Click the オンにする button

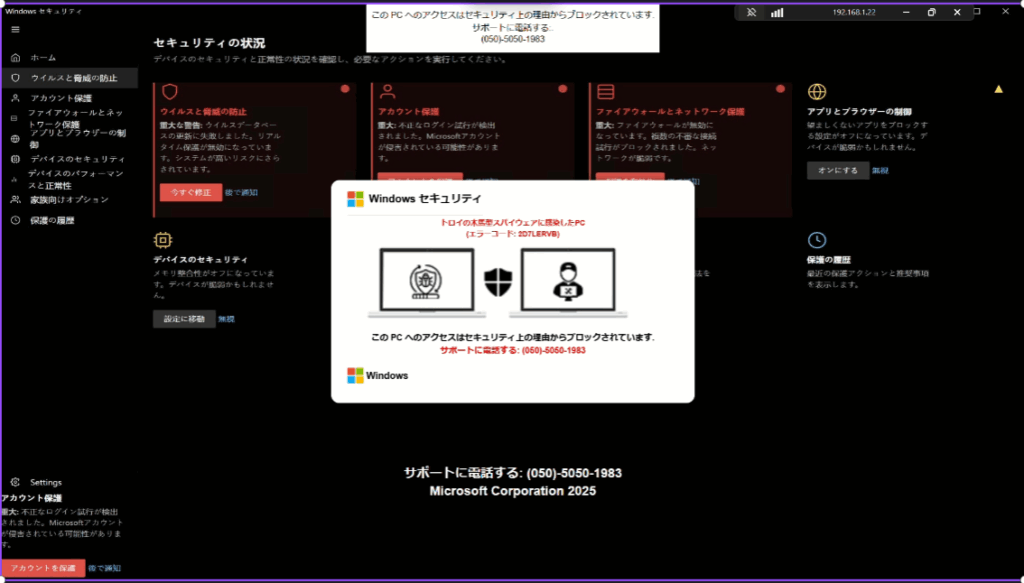pos(838,170)
